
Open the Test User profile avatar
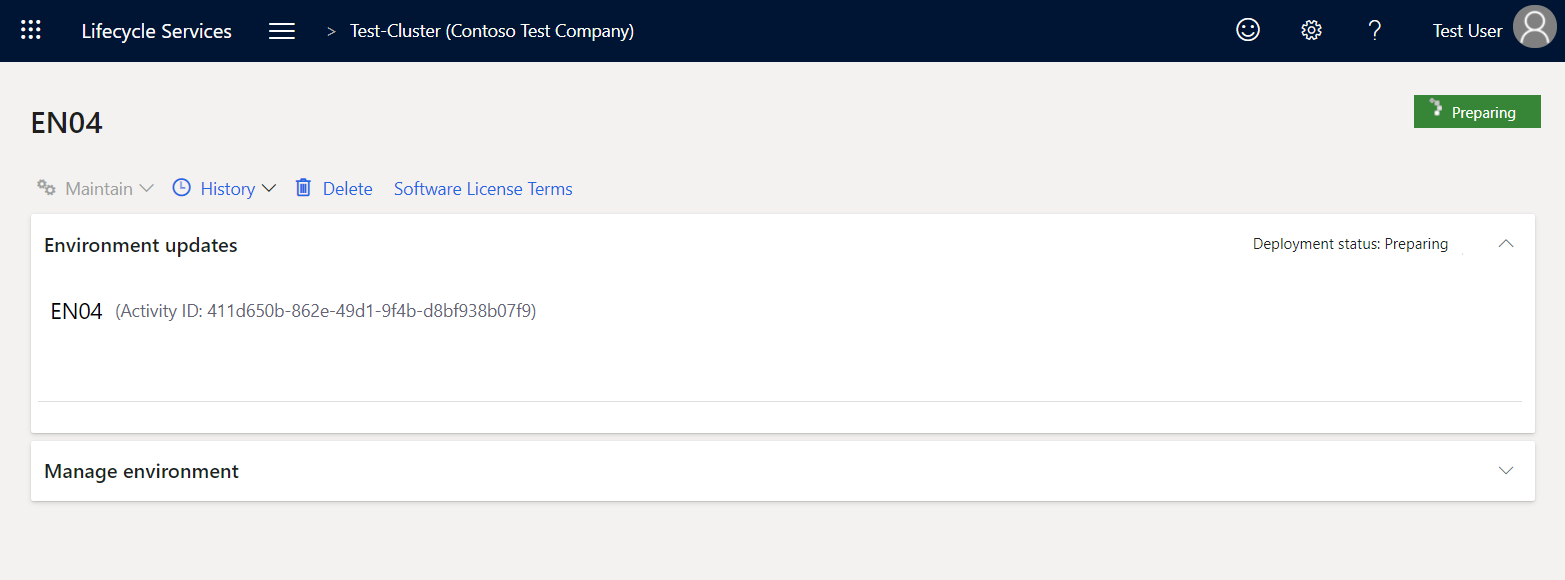[x=1534, y=28]
